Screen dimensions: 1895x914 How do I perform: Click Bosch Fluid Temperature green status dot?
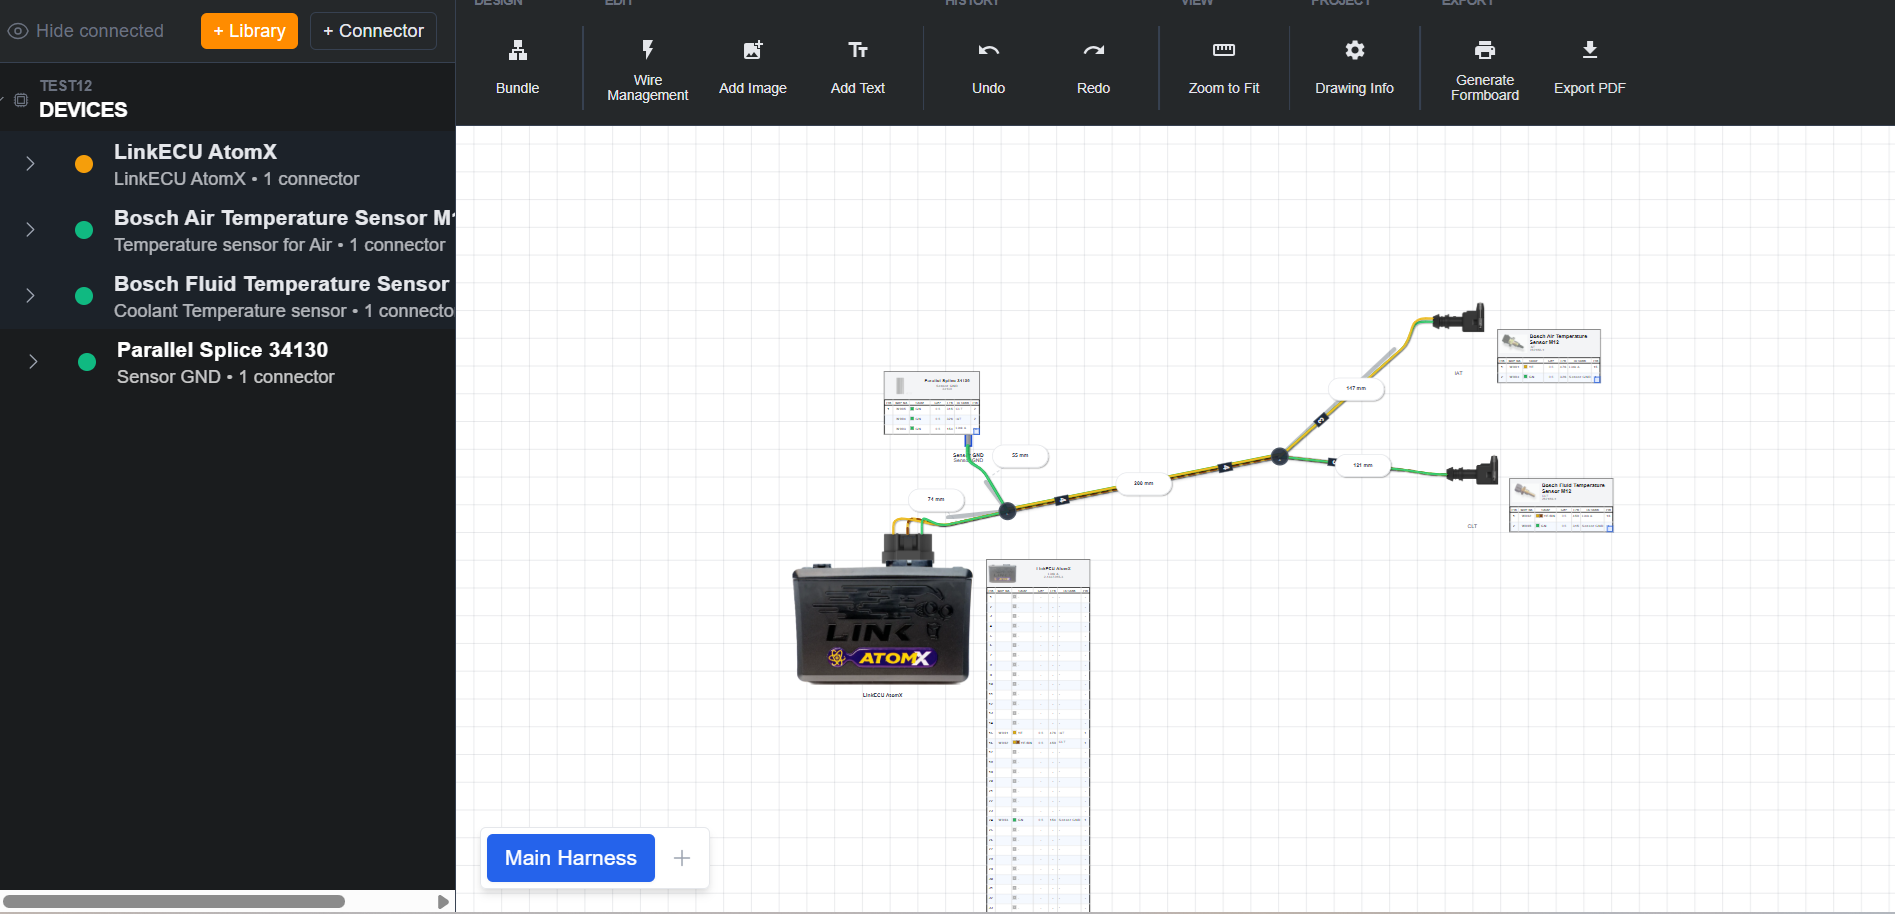(x=84, y=296)
